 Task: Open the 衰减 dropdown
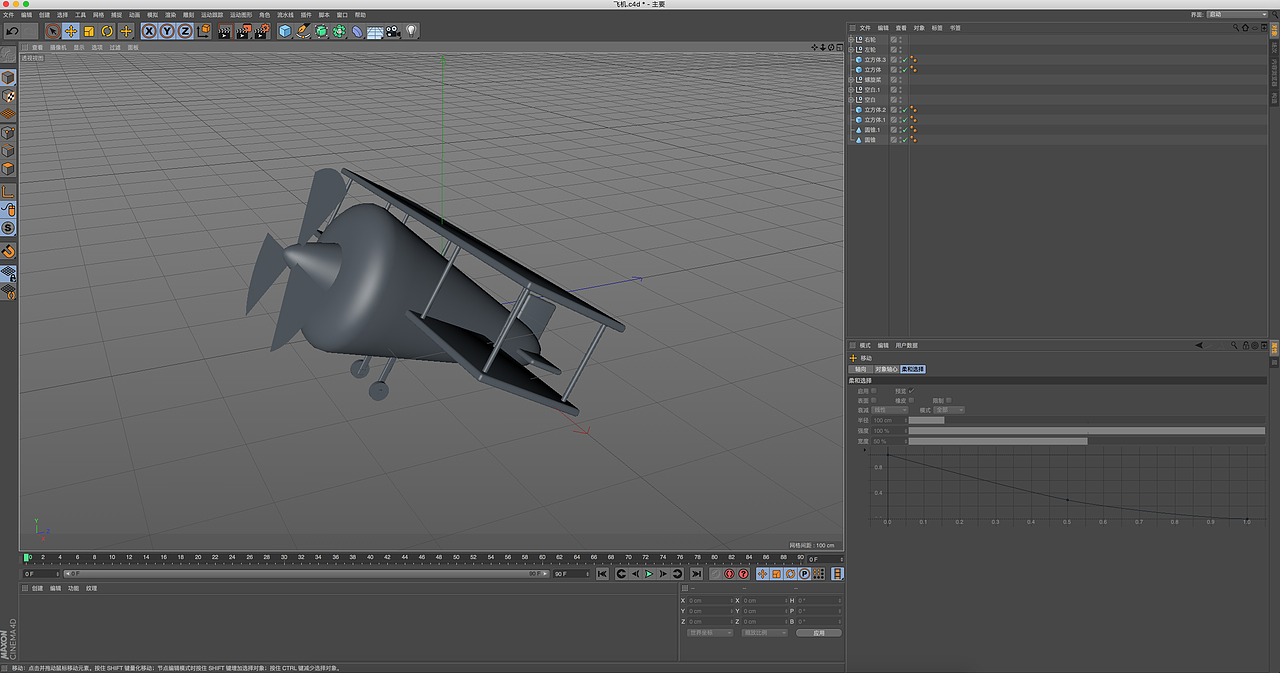pos(890,410)
